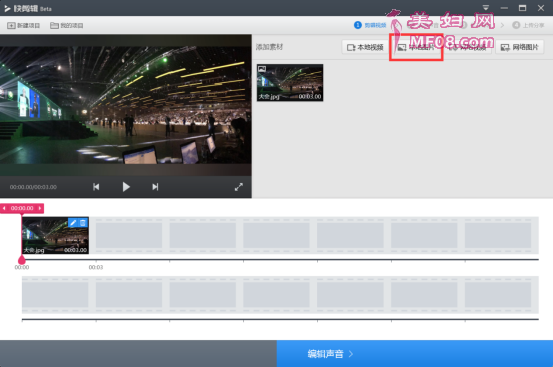Switch to step 1 剪辑视频 tab
This screenshot has height=367, width=553.
pyautogui.click(x=370, y=25)
